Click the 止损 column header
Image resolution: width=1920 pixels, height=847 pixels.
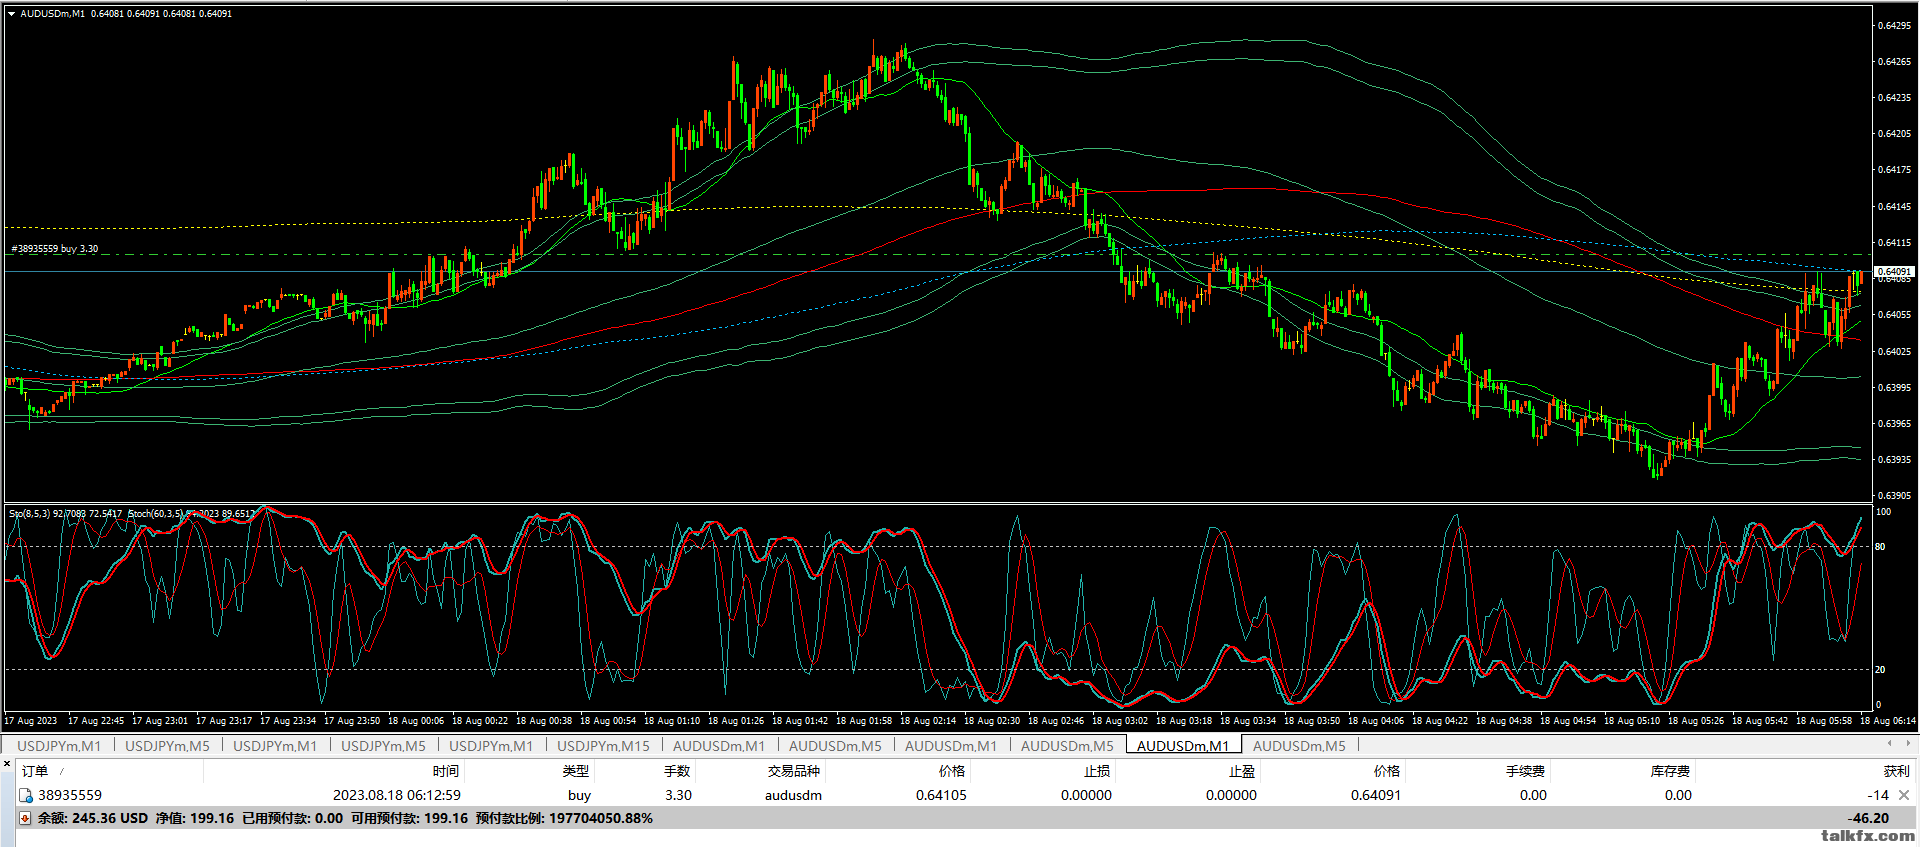[1097, 771]
